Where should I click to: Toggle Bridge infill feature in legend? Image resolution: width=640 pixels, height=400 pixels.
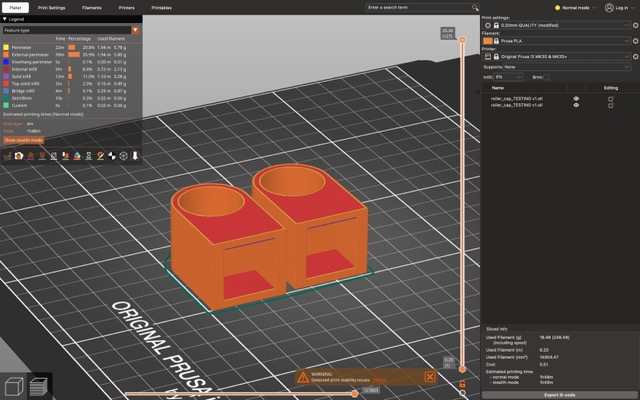65,91
